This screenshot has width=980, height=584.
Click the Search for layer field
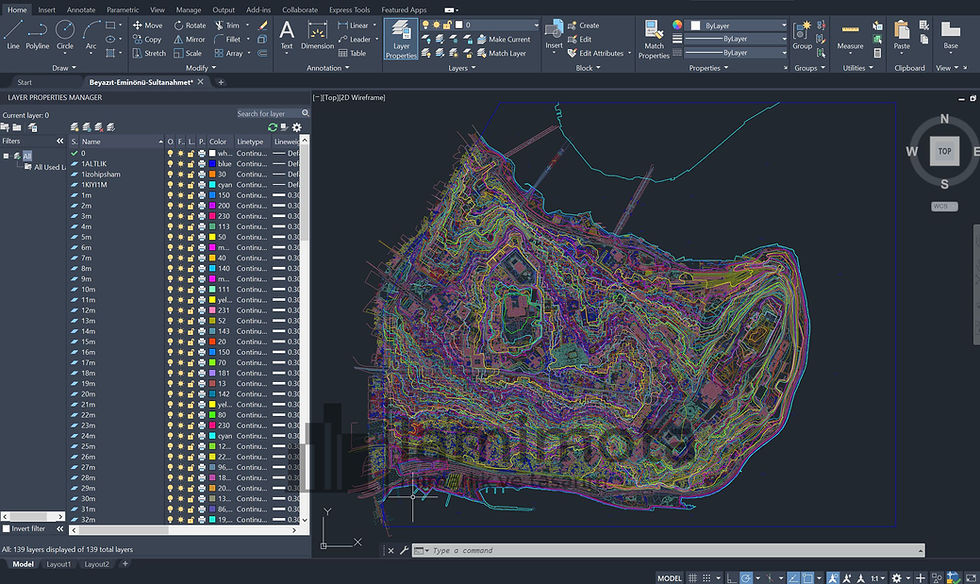click(x=269, y=113)
